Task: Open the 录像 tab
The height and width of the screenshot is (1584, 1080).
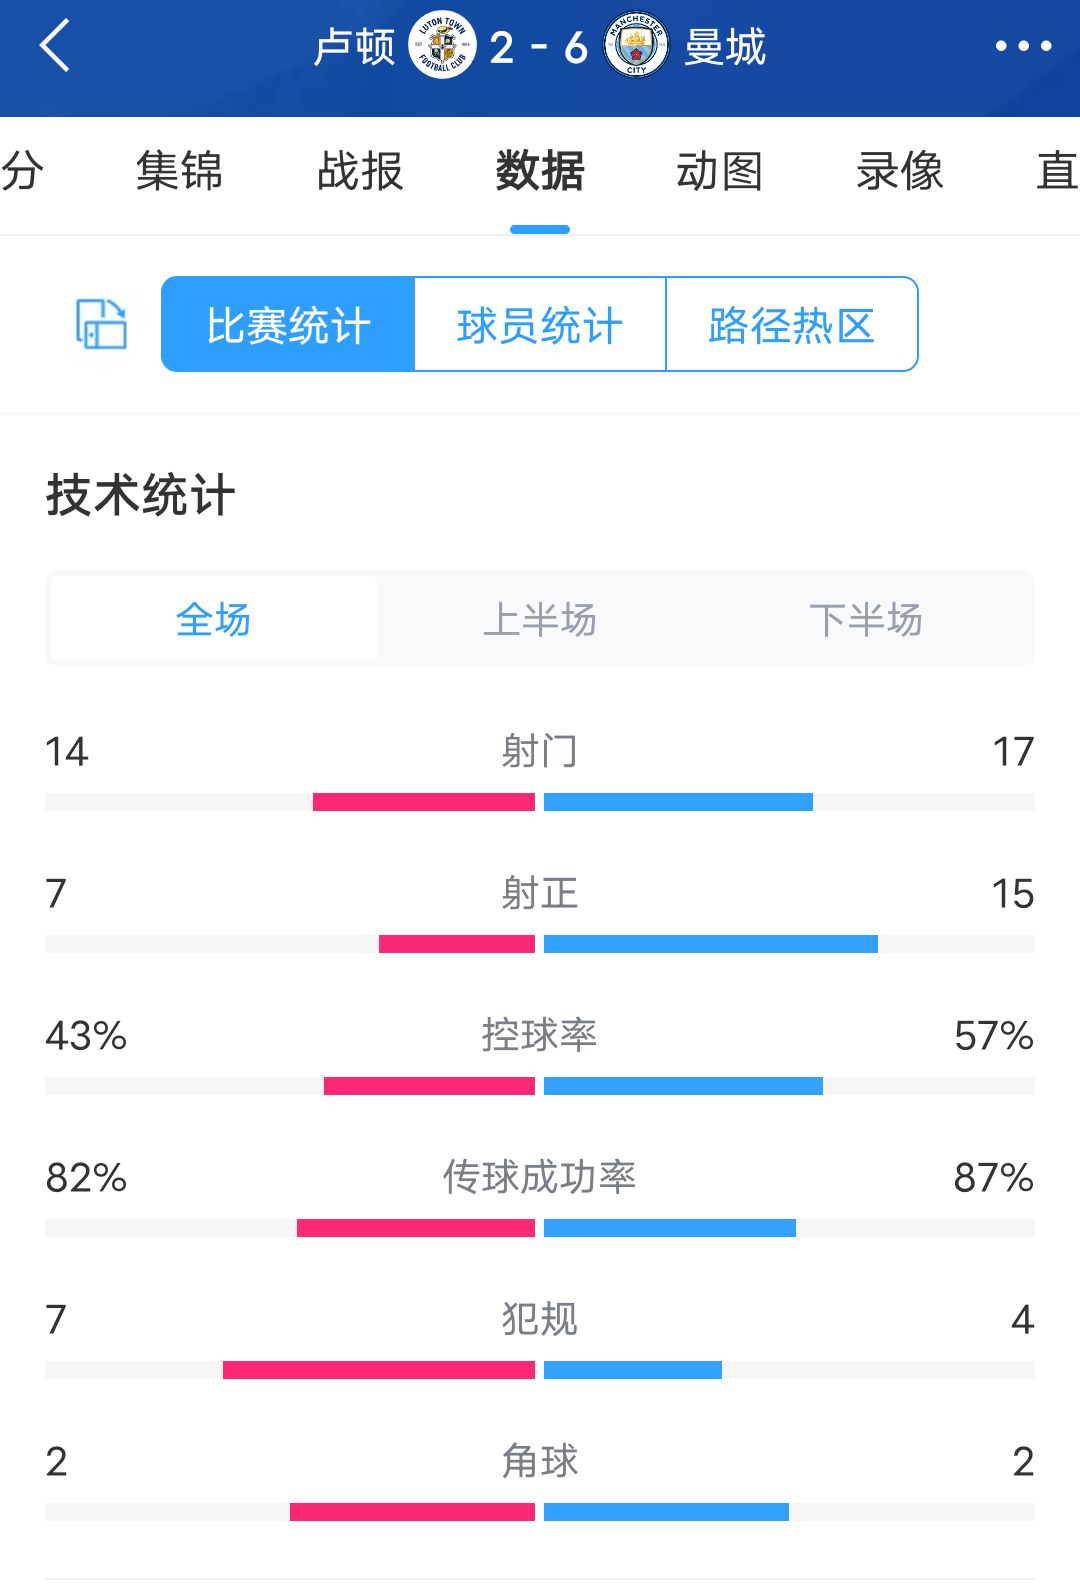Action: coord(900,171)
